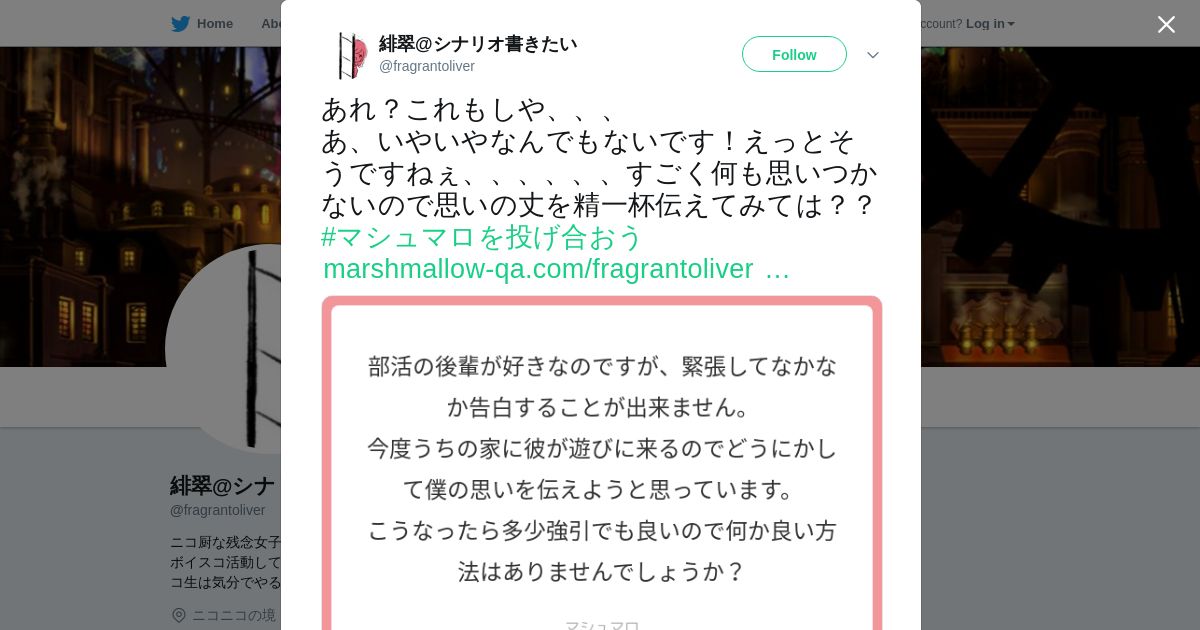
Task: Open the About menu item
Action: pyautogui.click(x=271, y=24)
